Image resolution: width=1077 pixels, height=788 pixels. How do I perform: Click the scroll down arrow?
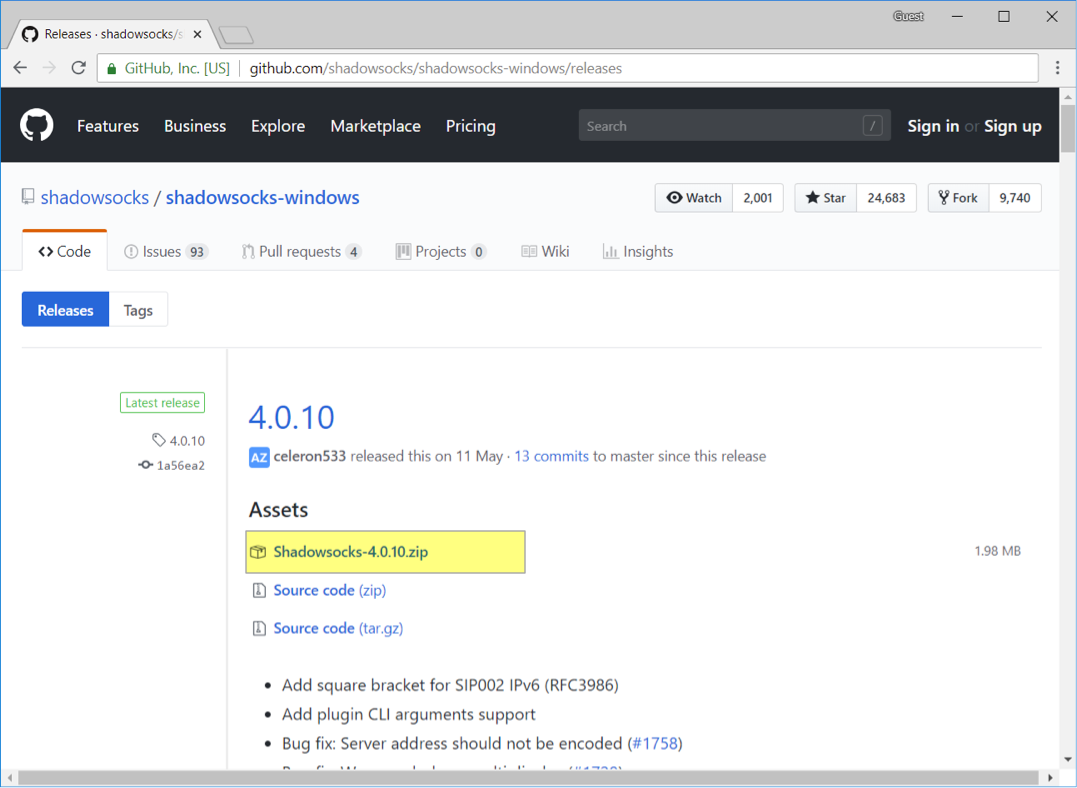click(x=1067, y=760)
